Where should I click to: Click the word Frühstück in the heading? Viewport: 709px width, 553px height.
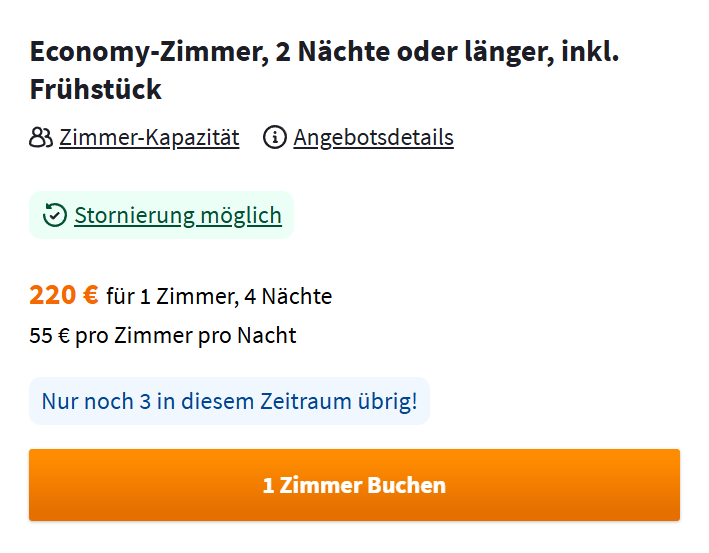click(95, 89)
